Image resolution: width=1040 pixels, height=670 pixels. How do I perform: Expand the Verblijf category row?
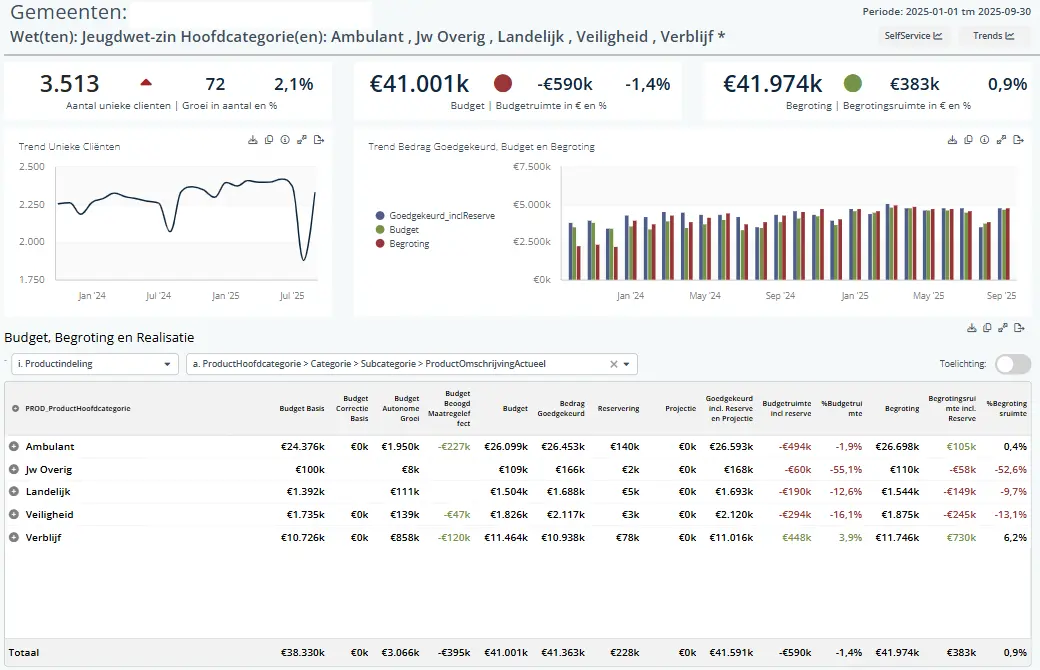(x=14, y=537)
